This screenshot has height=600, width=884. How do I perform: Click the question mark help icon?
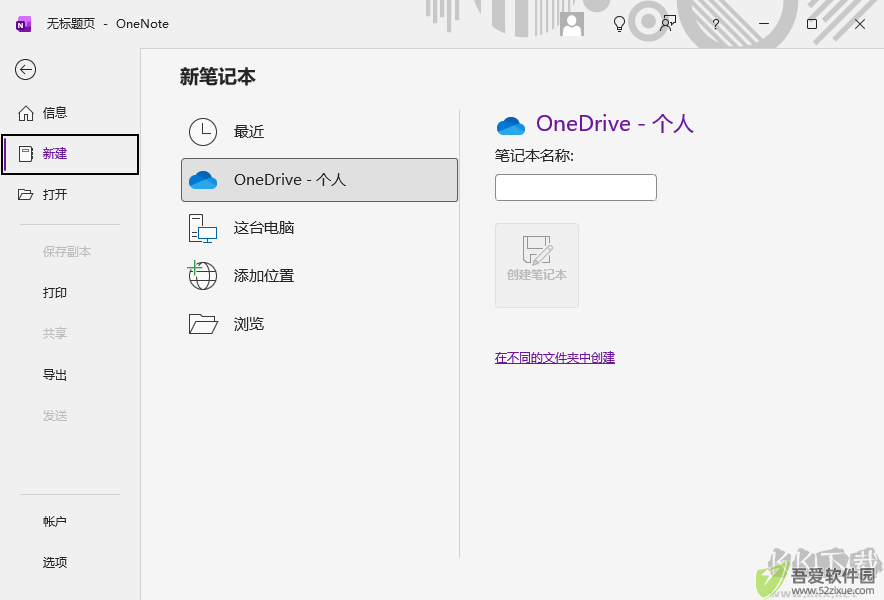[715, 24]
